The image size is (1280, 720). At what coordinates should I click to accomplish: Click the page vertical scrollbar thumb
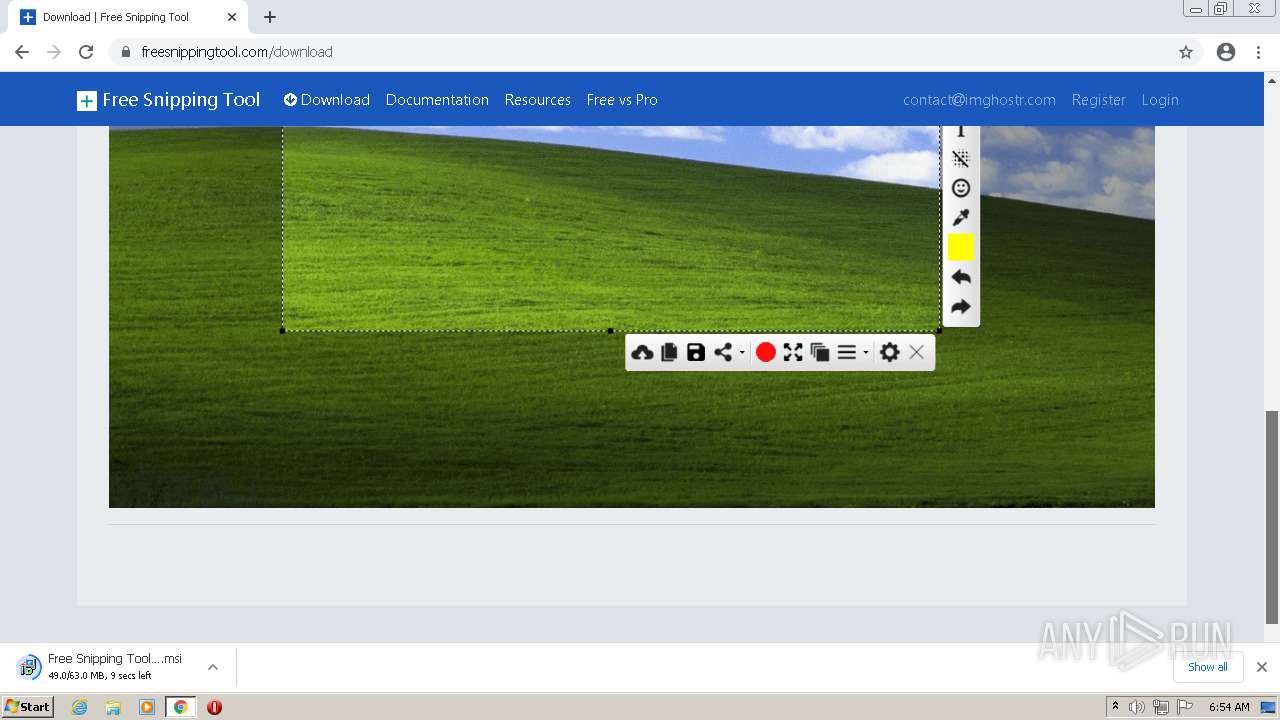tap(1272, 517)
